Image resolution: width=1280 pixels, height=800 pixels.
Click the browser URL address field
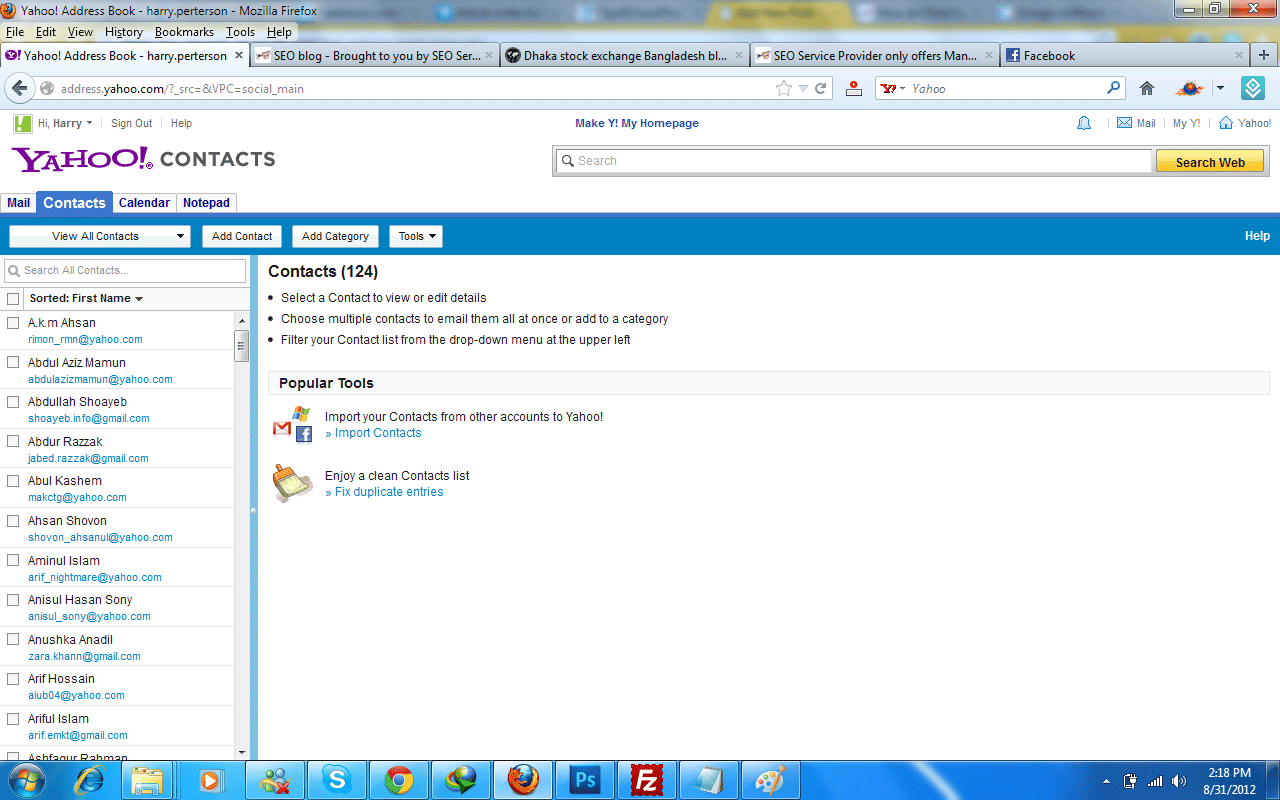[x=417, y=88]
